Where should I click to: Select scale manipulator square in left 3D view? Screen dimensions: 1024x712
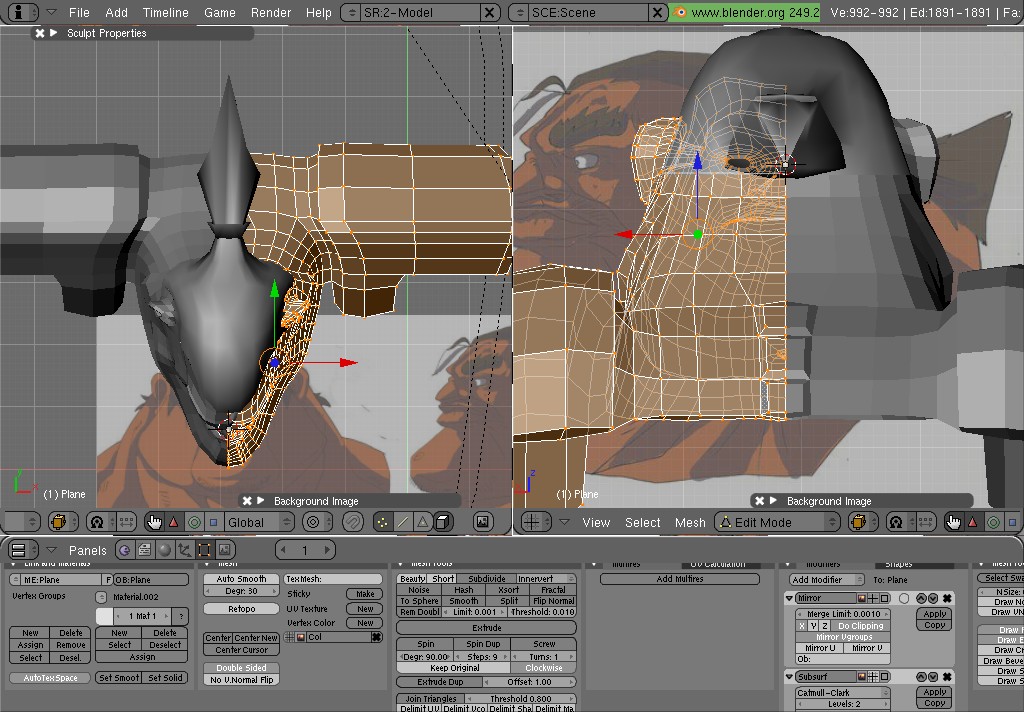click(213, 522)
